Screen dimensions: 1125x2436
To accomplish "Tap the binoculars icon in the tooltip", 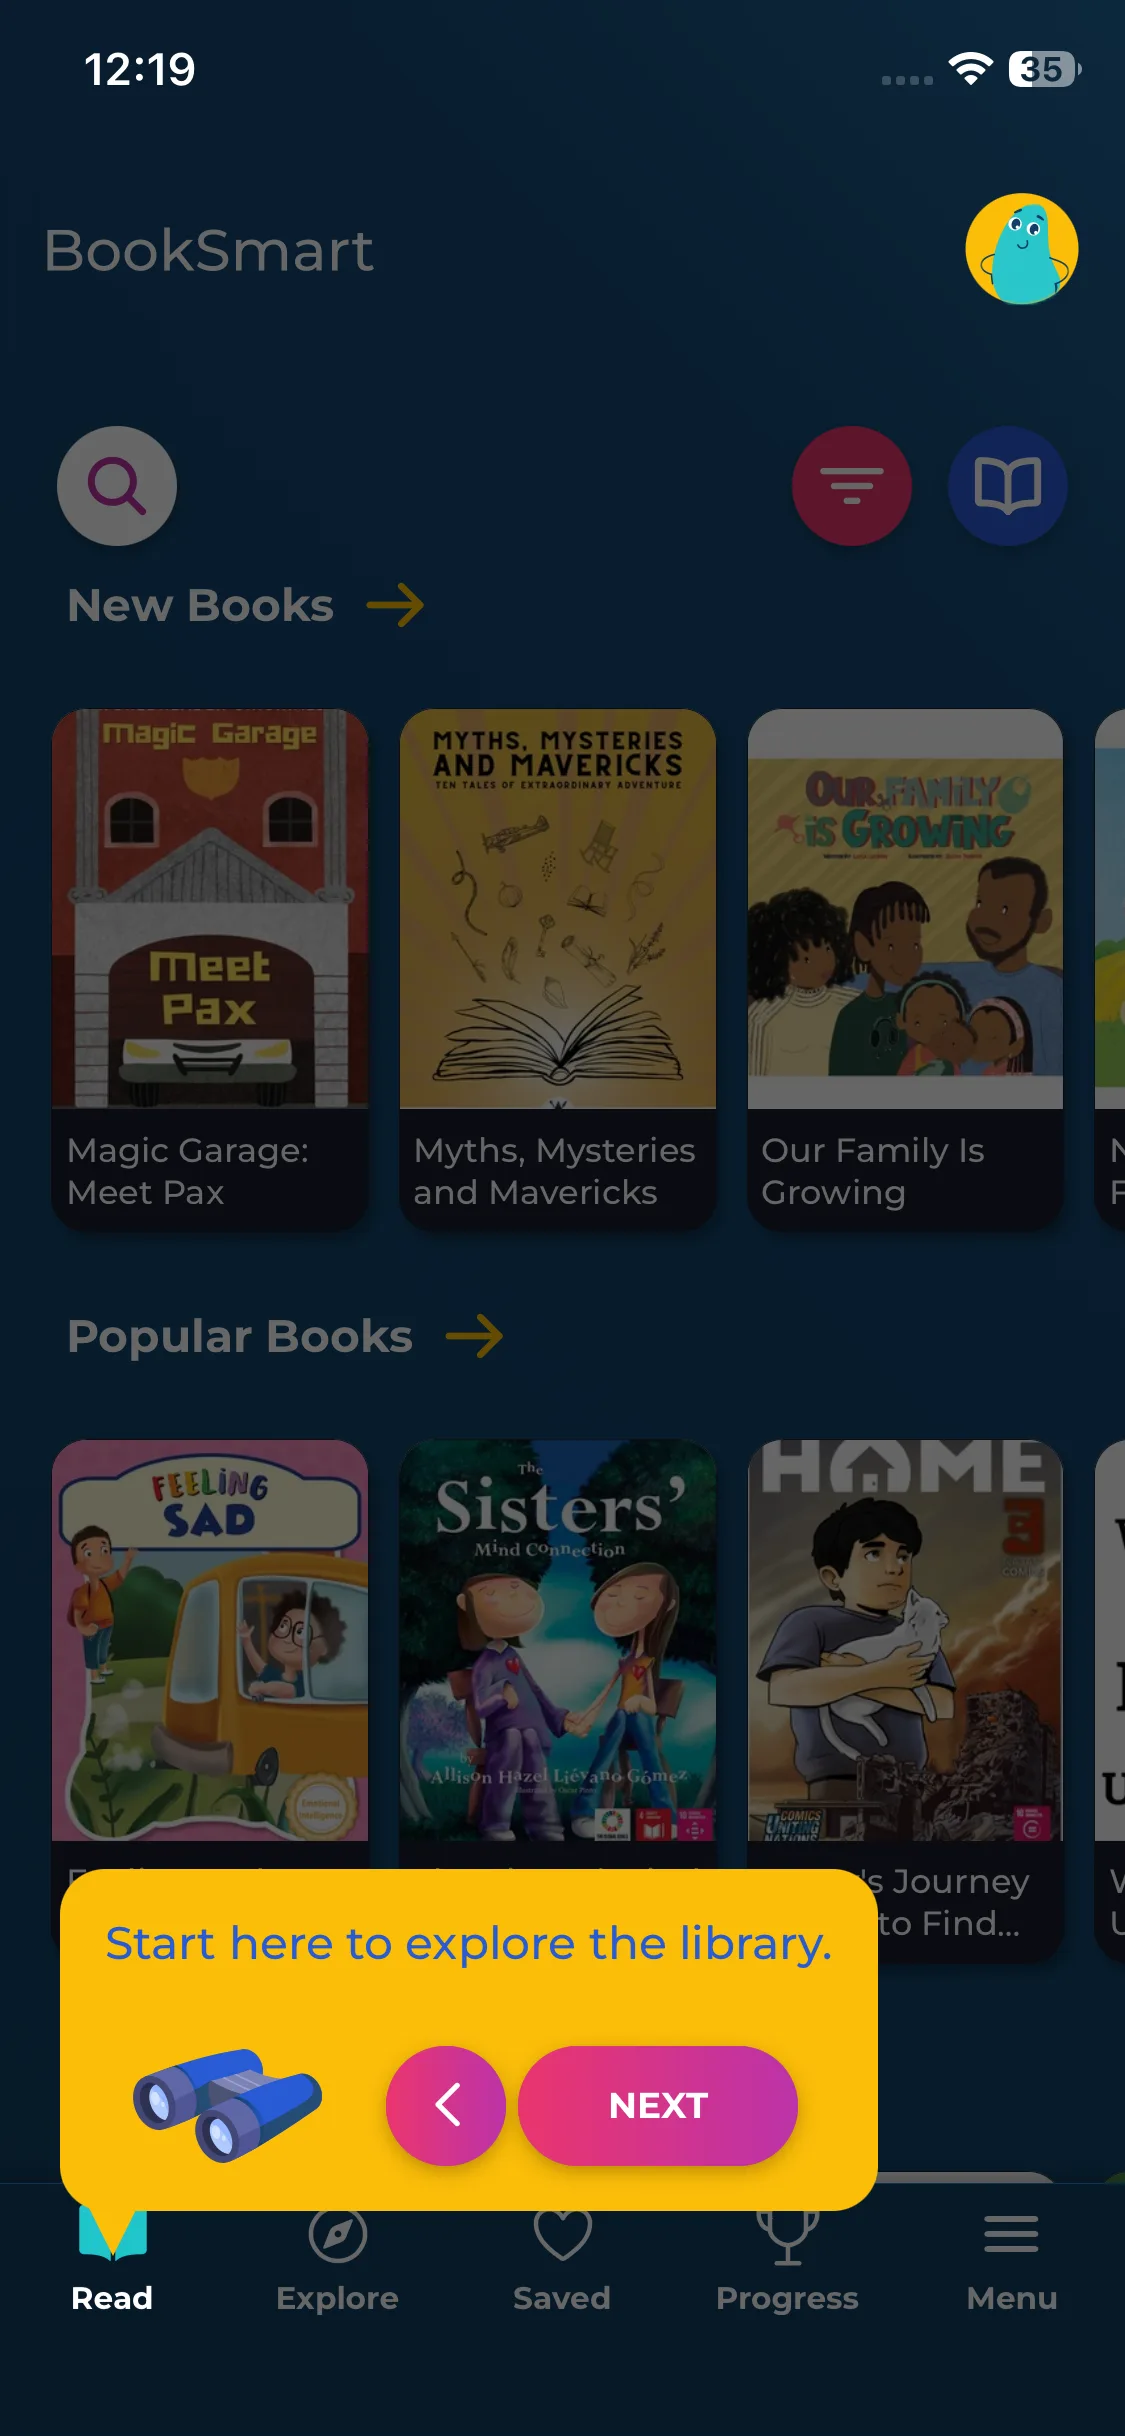I will point(228,2104).
